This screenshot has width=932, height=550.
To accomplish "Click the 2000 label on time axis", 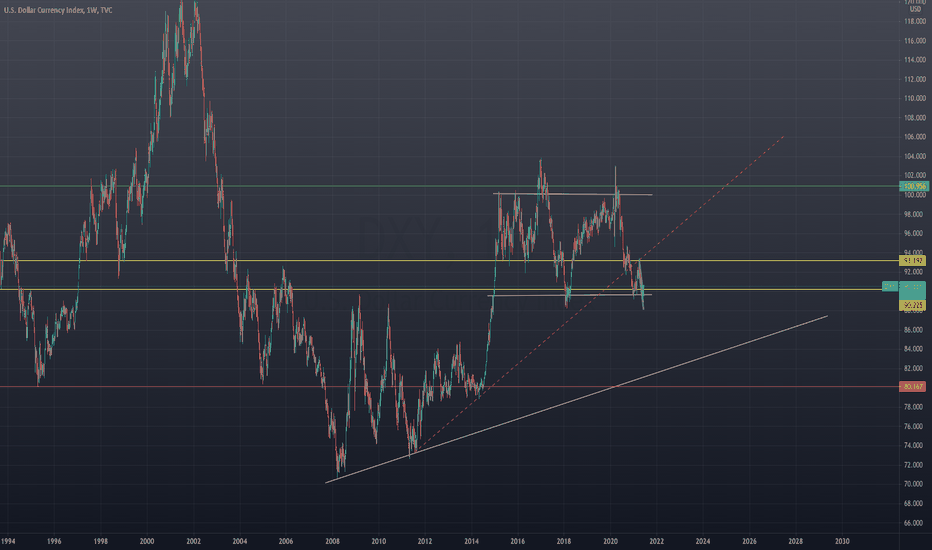I will click(147, 541).
